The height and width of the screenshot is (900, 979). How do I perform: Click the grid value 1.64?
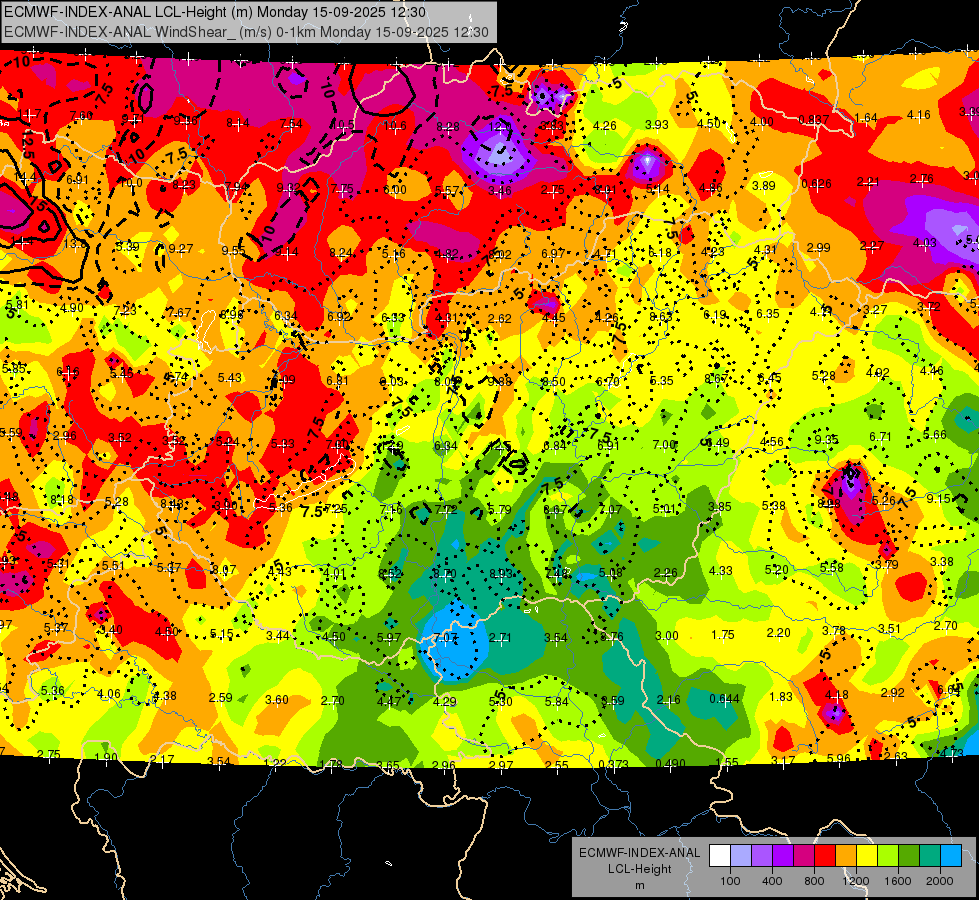(866, 118)
